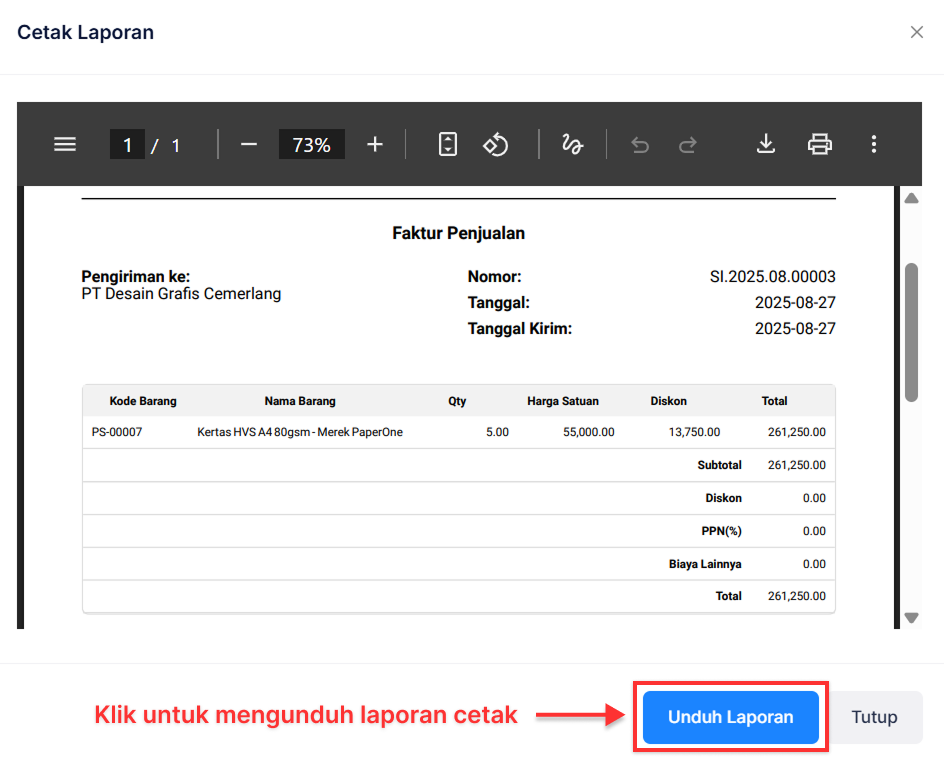Download the PDF from the viewer toolbar
Viewport: 944px width, 762px height.
click(766, 144)
